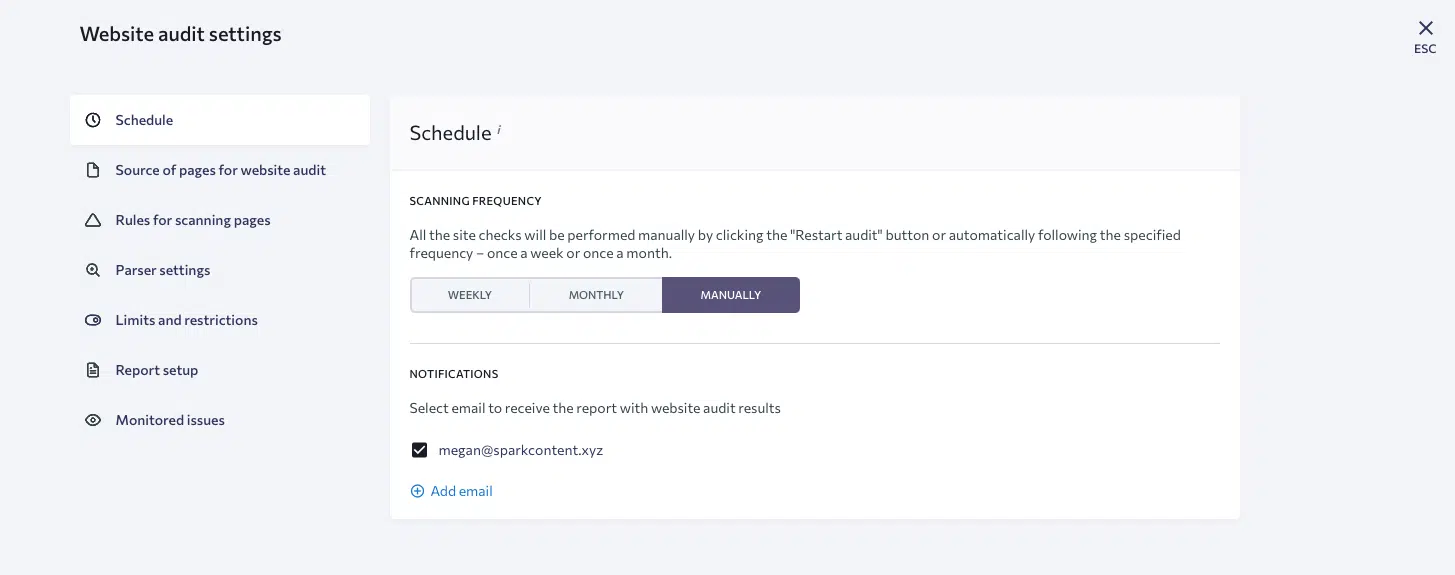Select the Manually frequency option

click(731, 295)
